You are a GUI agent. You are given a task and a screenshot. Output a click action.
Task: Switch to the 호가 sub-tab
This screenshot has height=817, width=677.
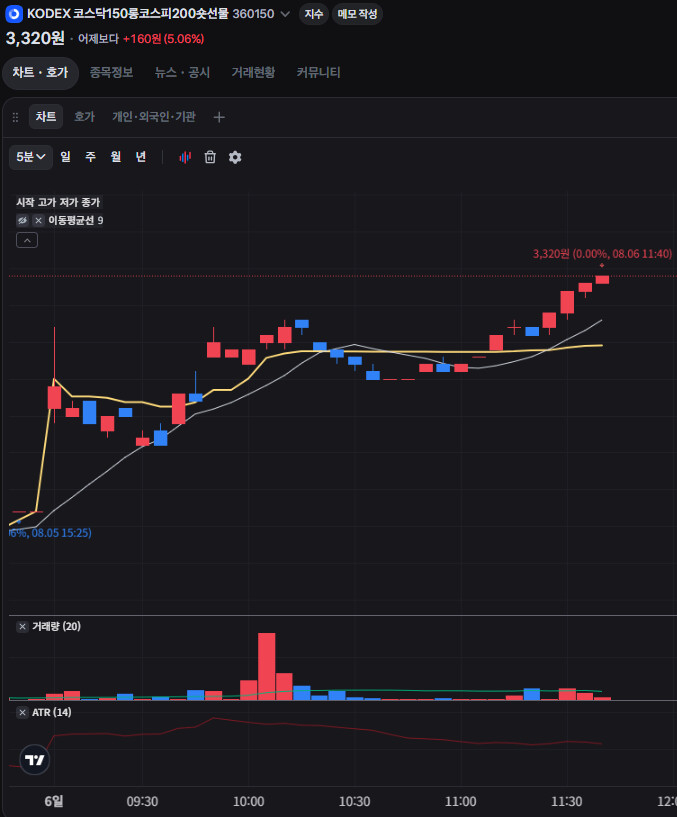point(84,117)
